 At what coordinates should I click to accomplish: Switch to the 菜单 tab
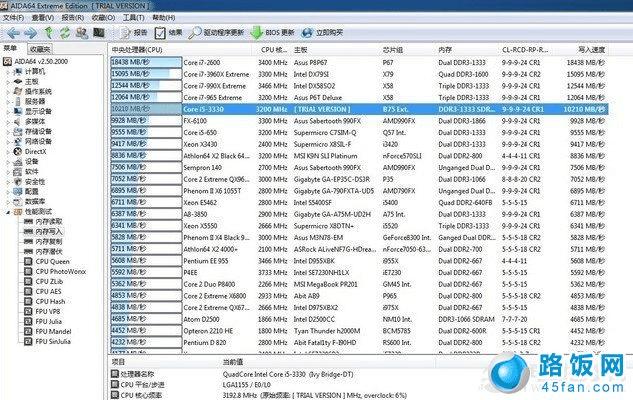point(10,48)
